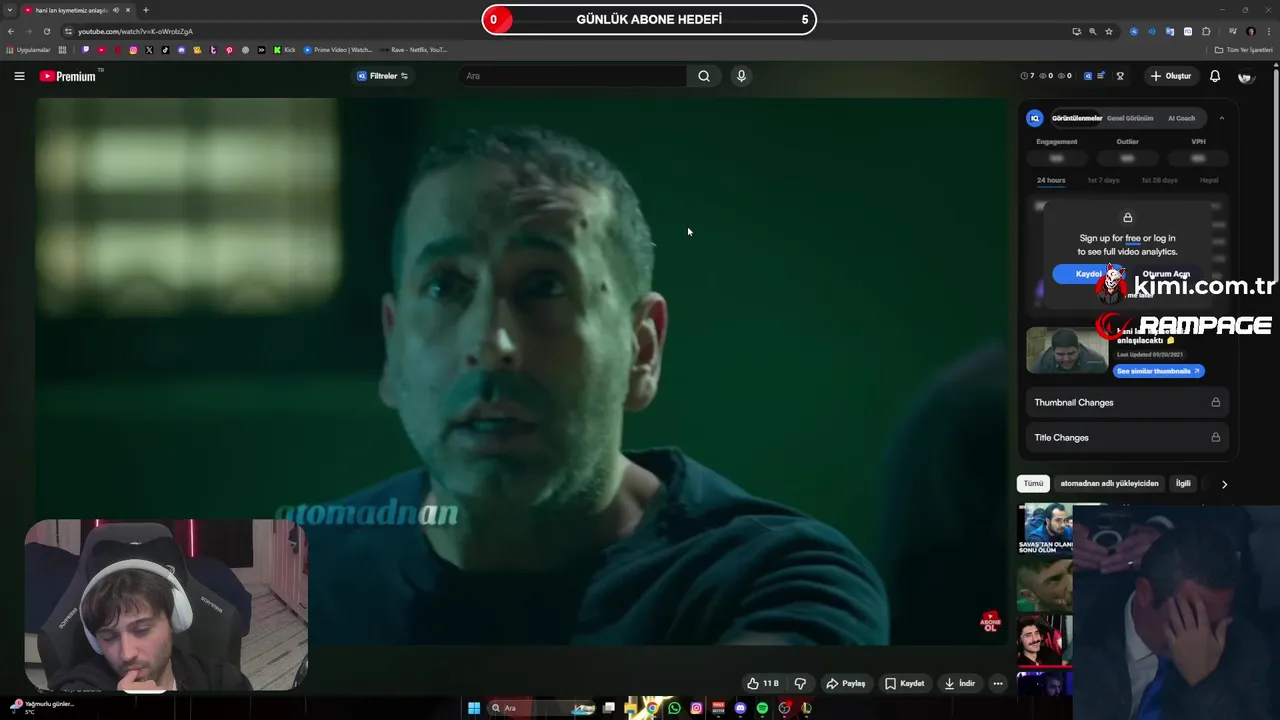Open the Instagram bookmark icon

[x=133, y=49]
